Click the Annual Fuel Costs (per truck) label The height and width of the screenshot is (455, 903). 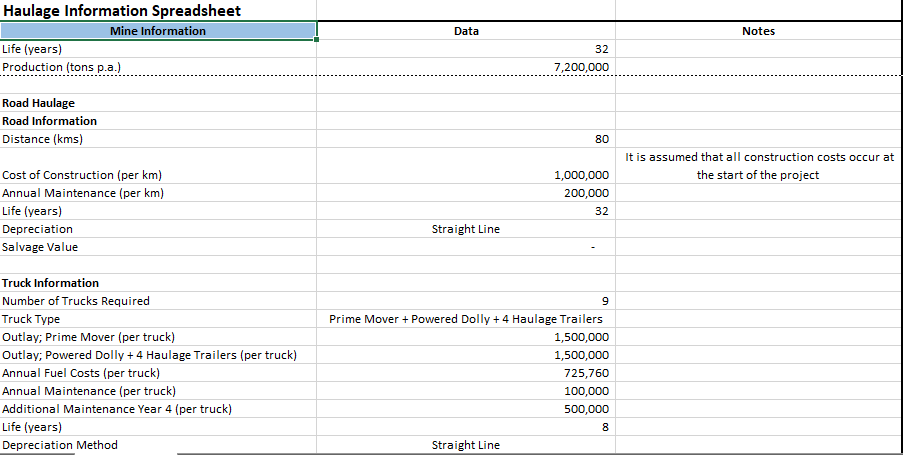click(x=81, y=373)
